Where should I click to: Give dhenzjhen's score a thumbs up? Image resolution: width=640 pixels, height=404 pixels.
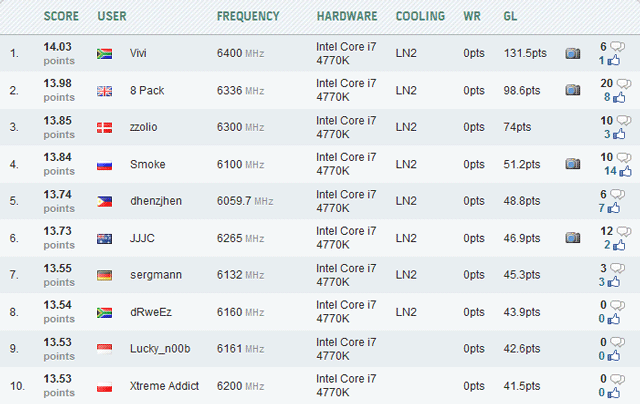(x=618, y=209)
